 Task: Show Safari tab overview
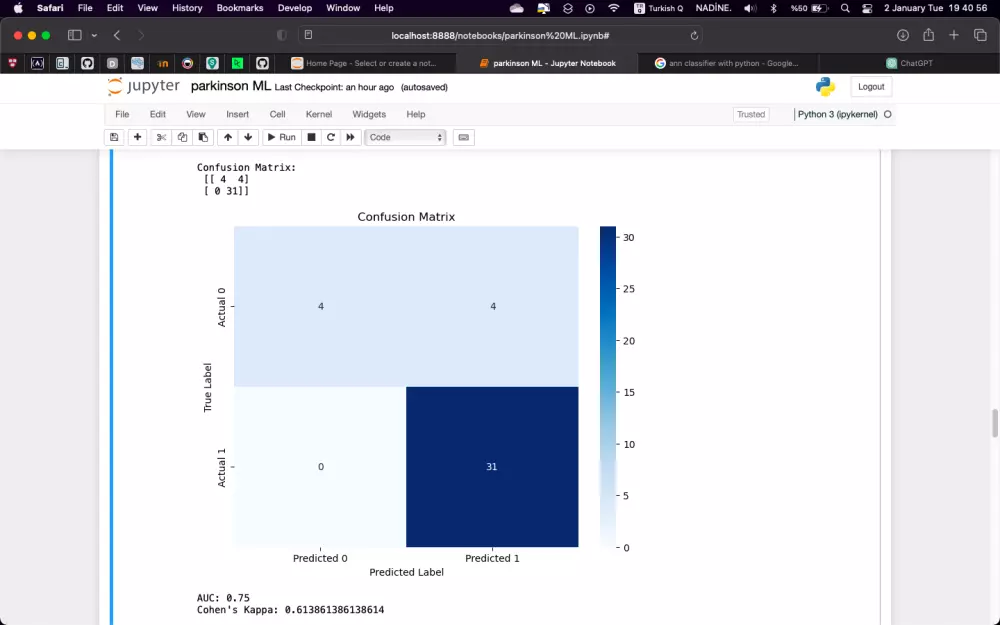tap(980, 35)
